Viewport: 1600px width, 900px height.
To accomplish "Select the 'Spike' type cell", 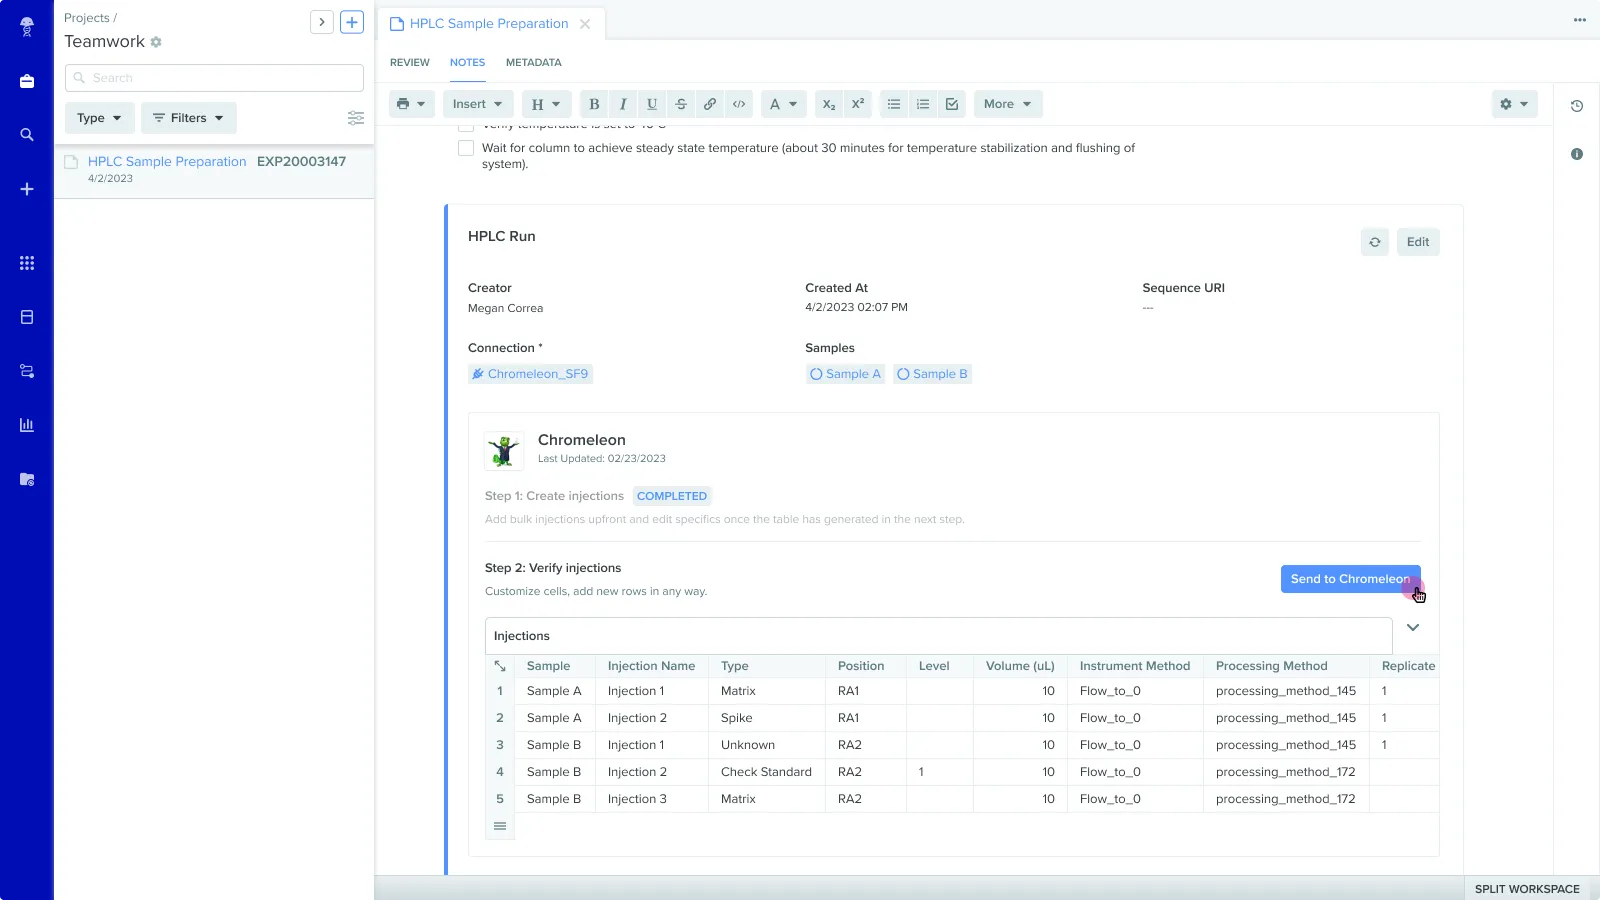I will 767,718.
